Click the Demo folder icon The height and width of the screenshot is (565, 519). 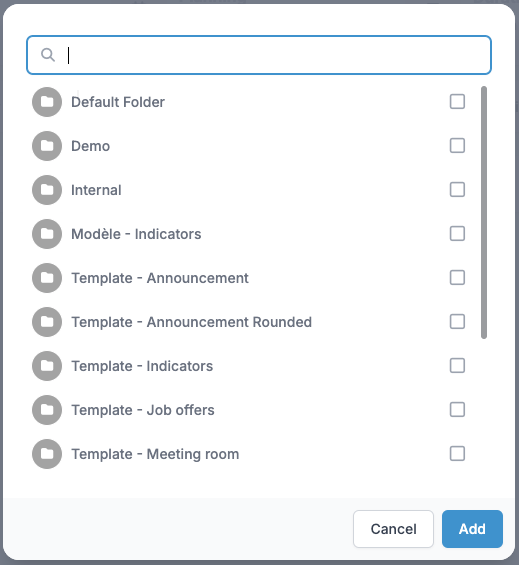47,146
